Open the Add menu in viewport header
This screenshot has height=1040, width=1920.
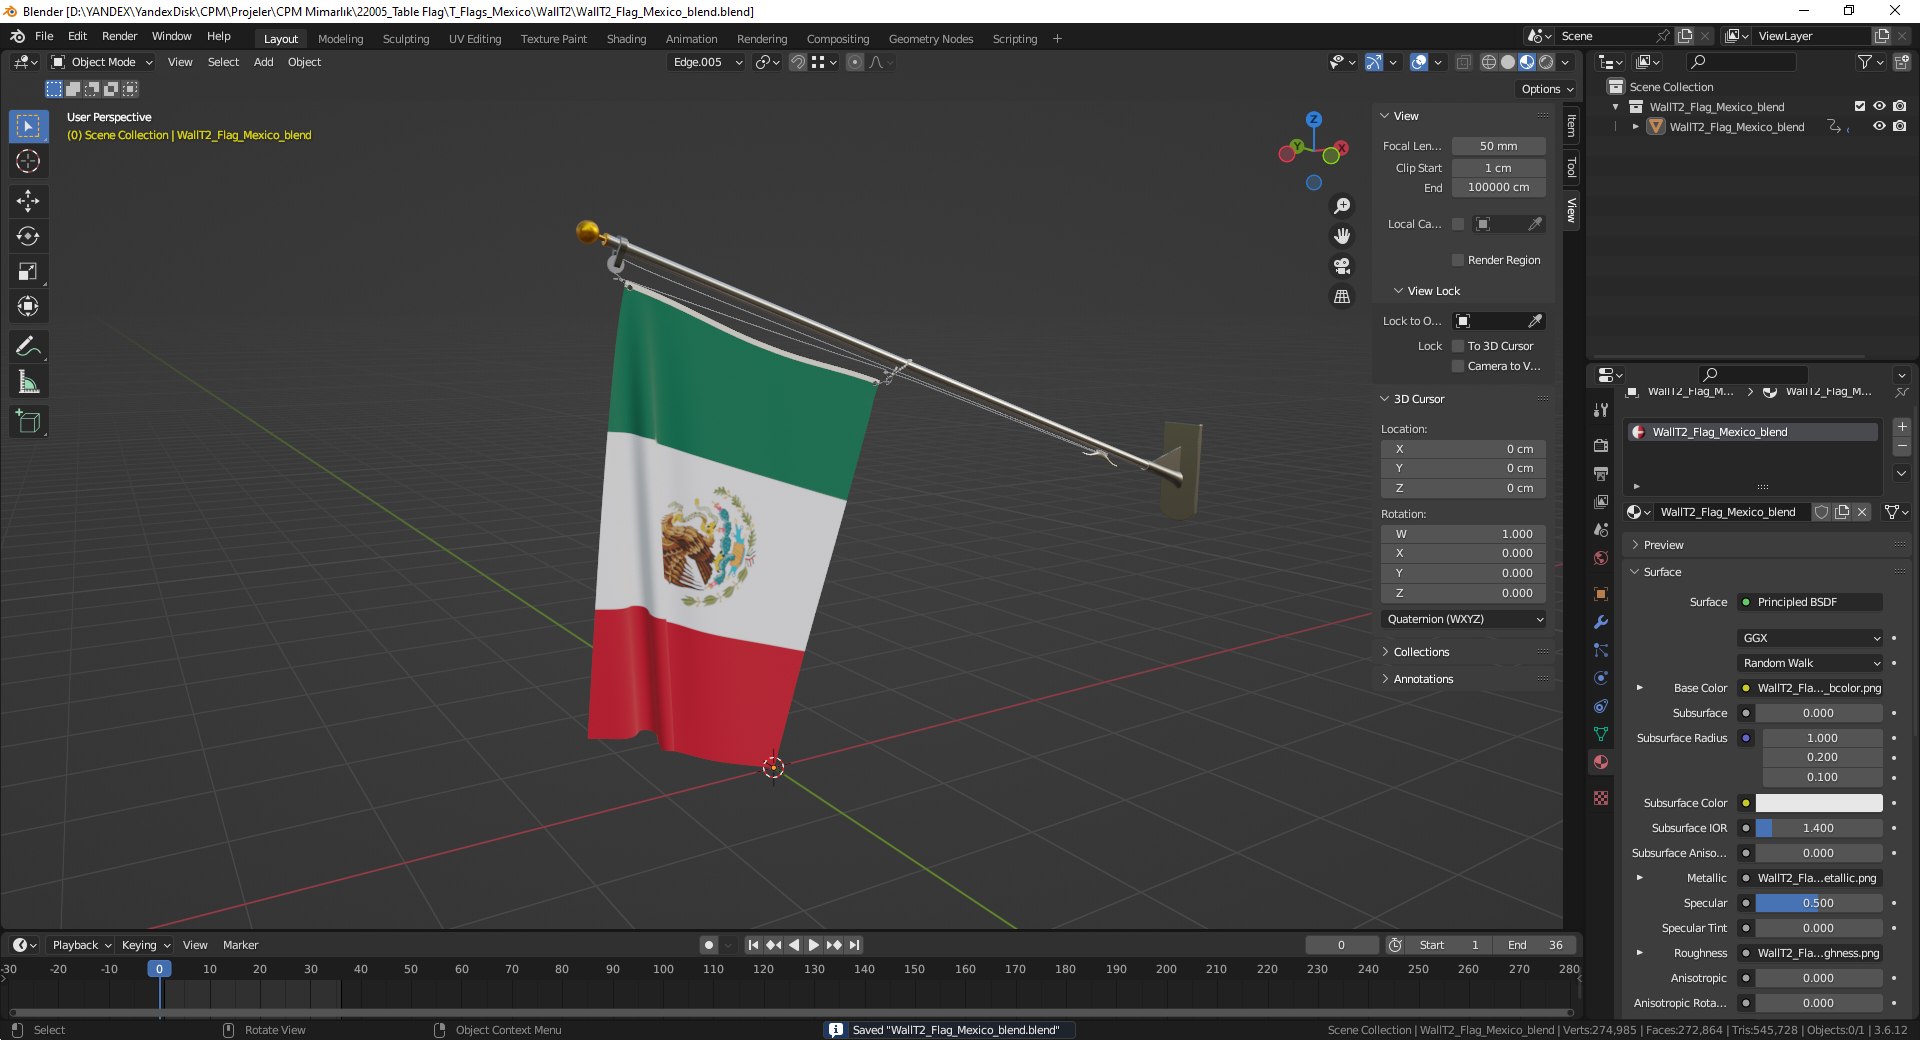click(263, 62)
